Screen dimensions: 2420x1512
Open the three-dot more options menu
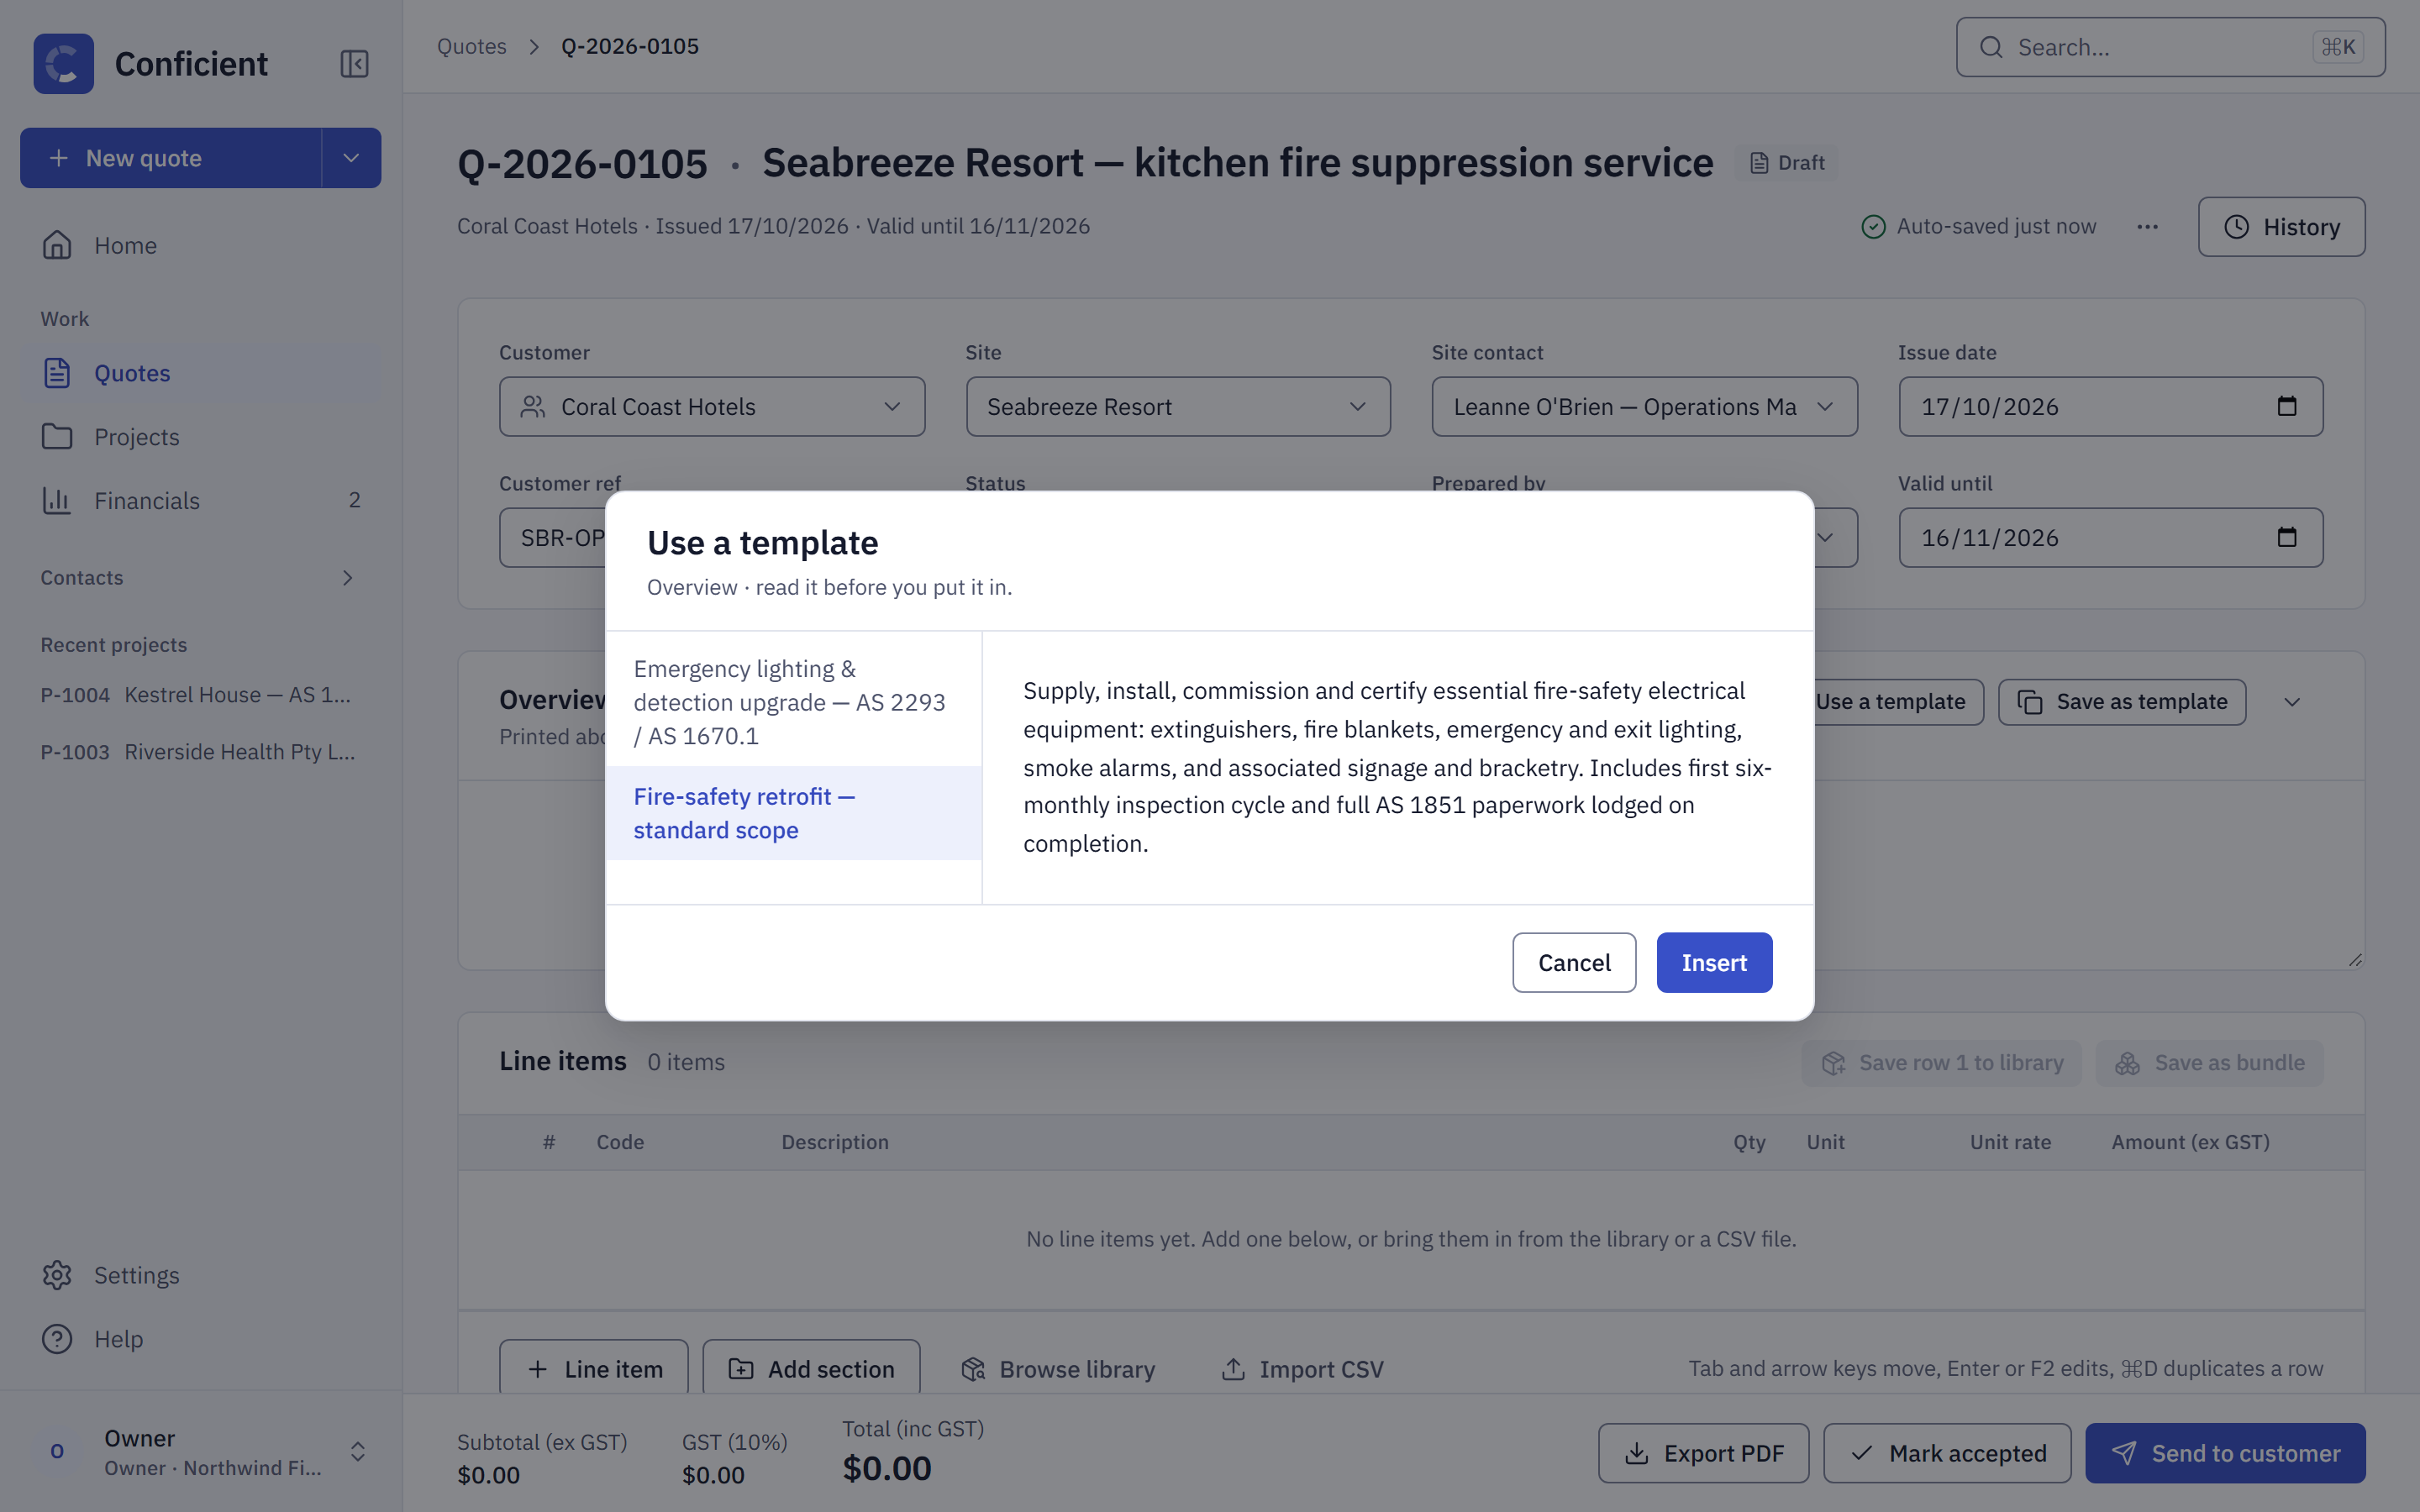point(2147,227)
